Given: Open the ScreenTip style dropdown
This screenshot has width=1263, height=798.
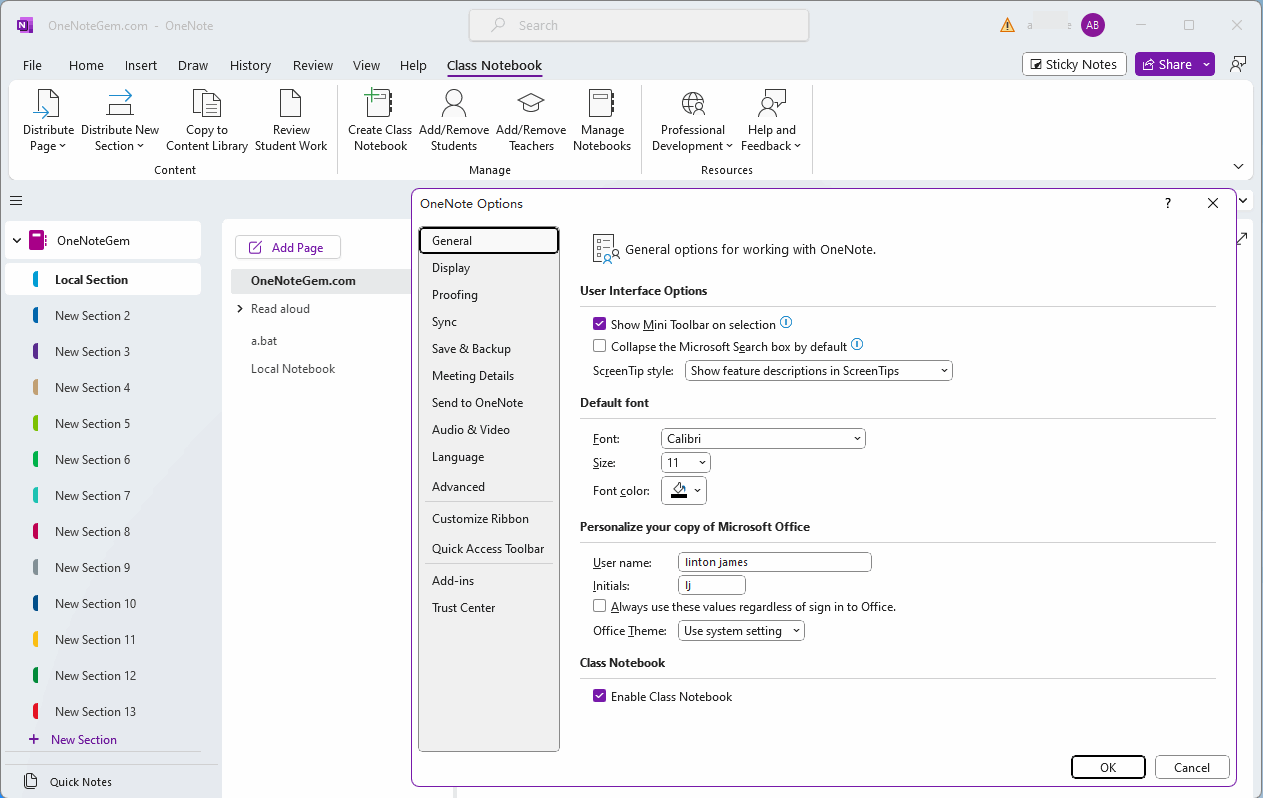Looking at the screenshot, I should [819, 371].
